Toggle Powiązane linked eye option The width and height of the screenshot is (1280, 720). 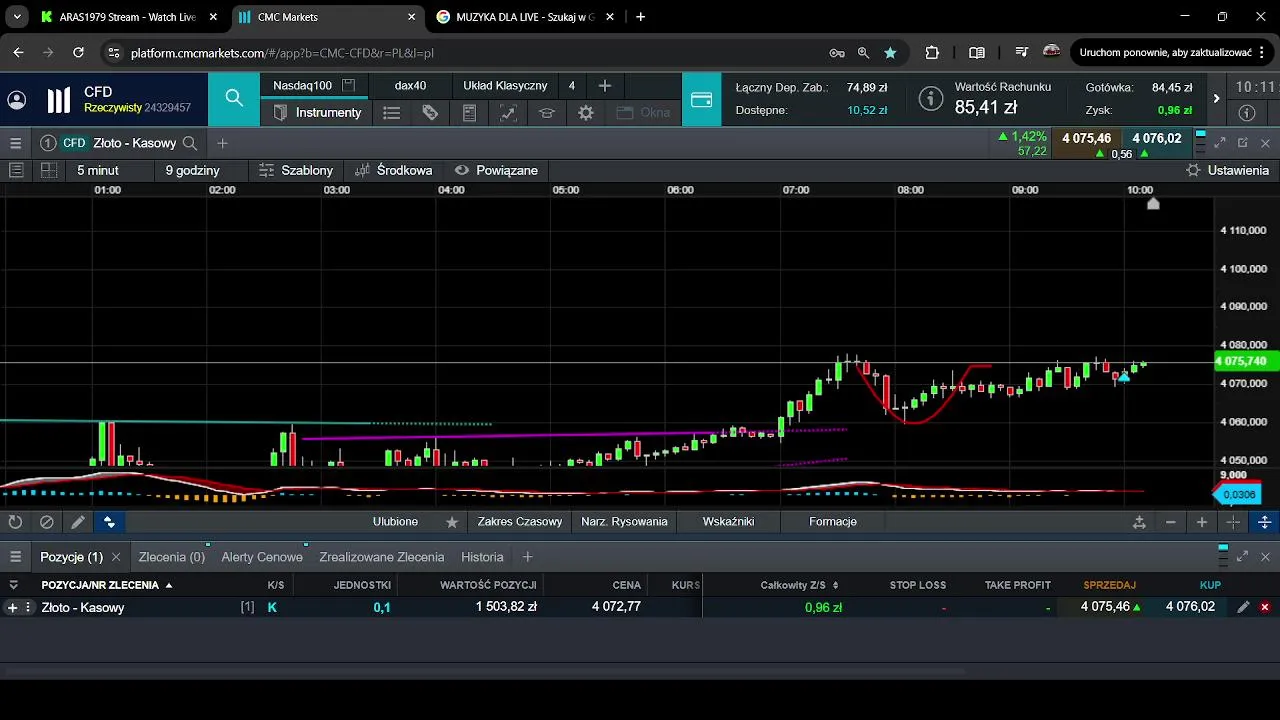pyautogui.click(x=496, y=170)
